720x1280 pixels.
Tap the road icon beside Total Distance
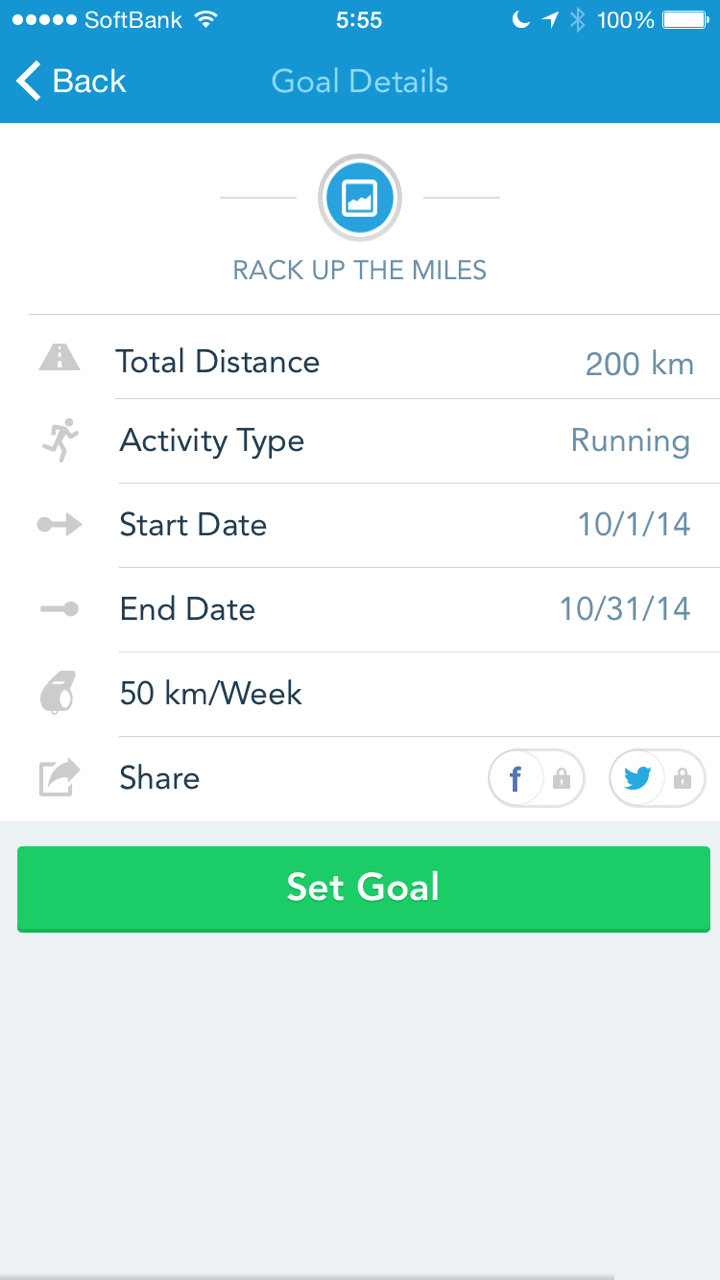(x=59, y=357)
